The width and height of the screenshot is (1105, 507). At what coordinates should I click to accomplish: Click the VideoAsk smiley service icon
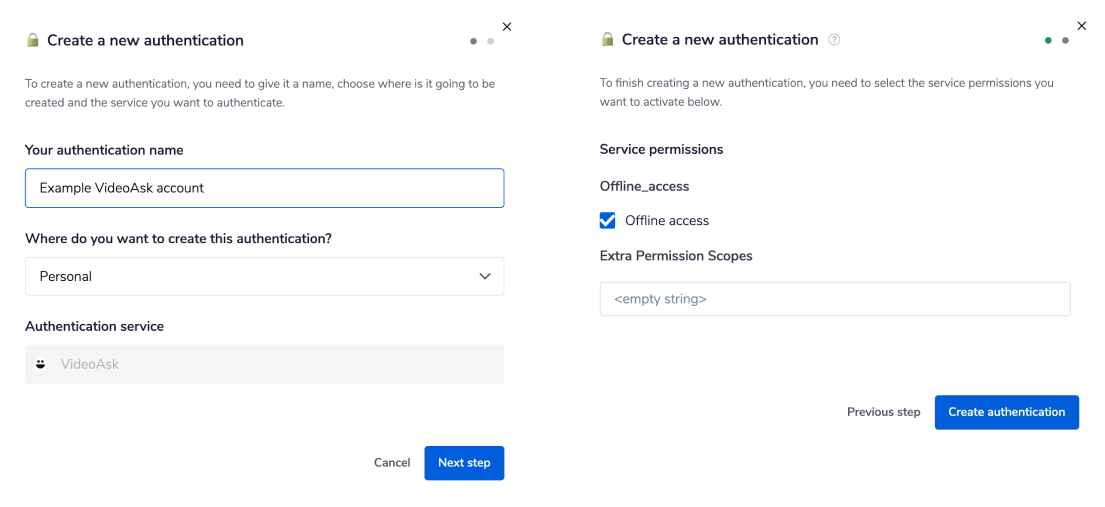pyautogui.click(x=41, y=364)
